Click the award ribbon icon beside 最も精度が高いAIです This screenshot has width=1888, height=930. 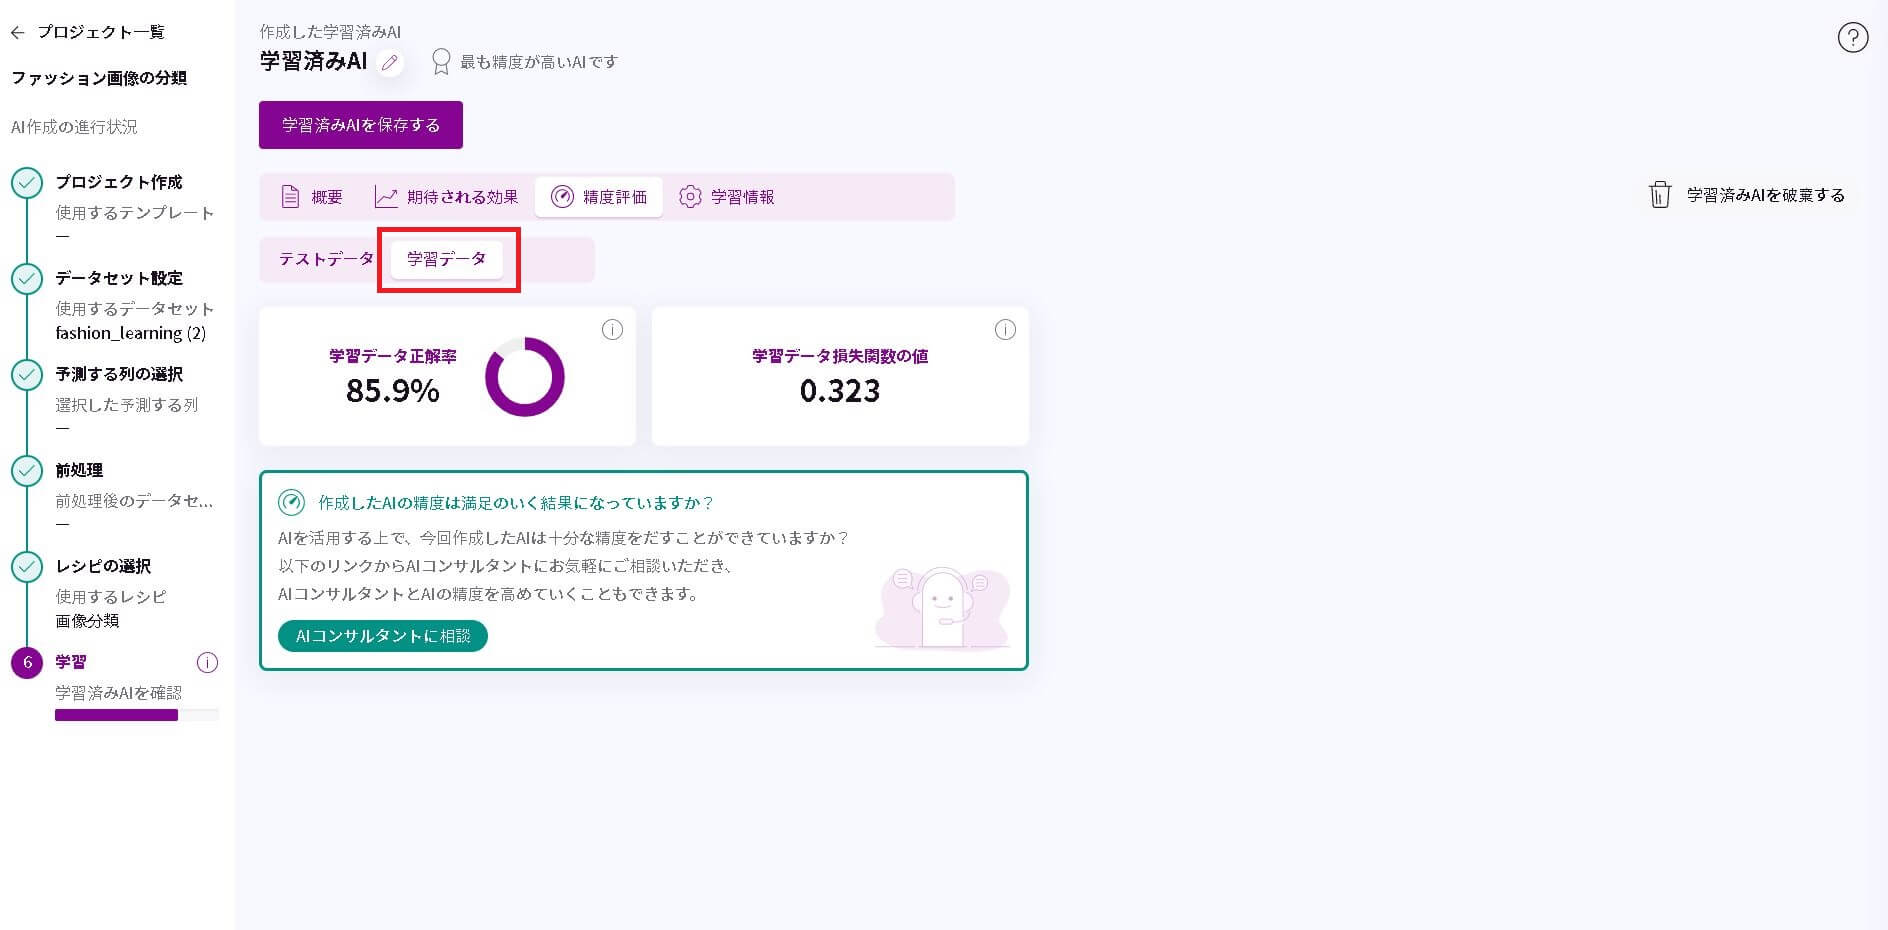click(x=441, y=62)
